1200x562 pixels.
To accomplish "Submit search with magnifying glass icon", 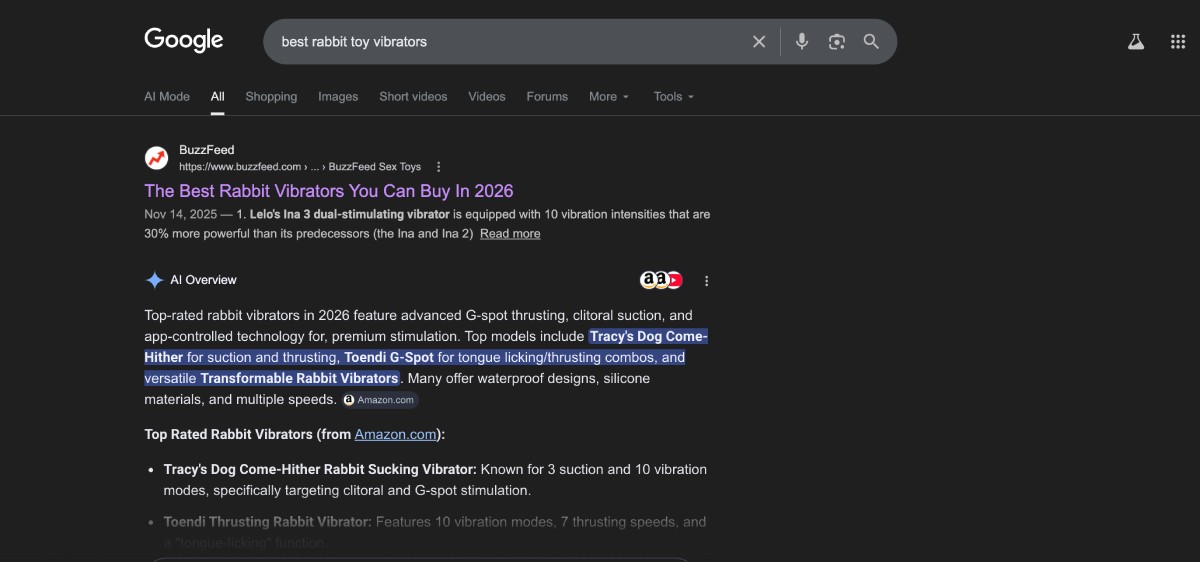I will pos(871,41).
